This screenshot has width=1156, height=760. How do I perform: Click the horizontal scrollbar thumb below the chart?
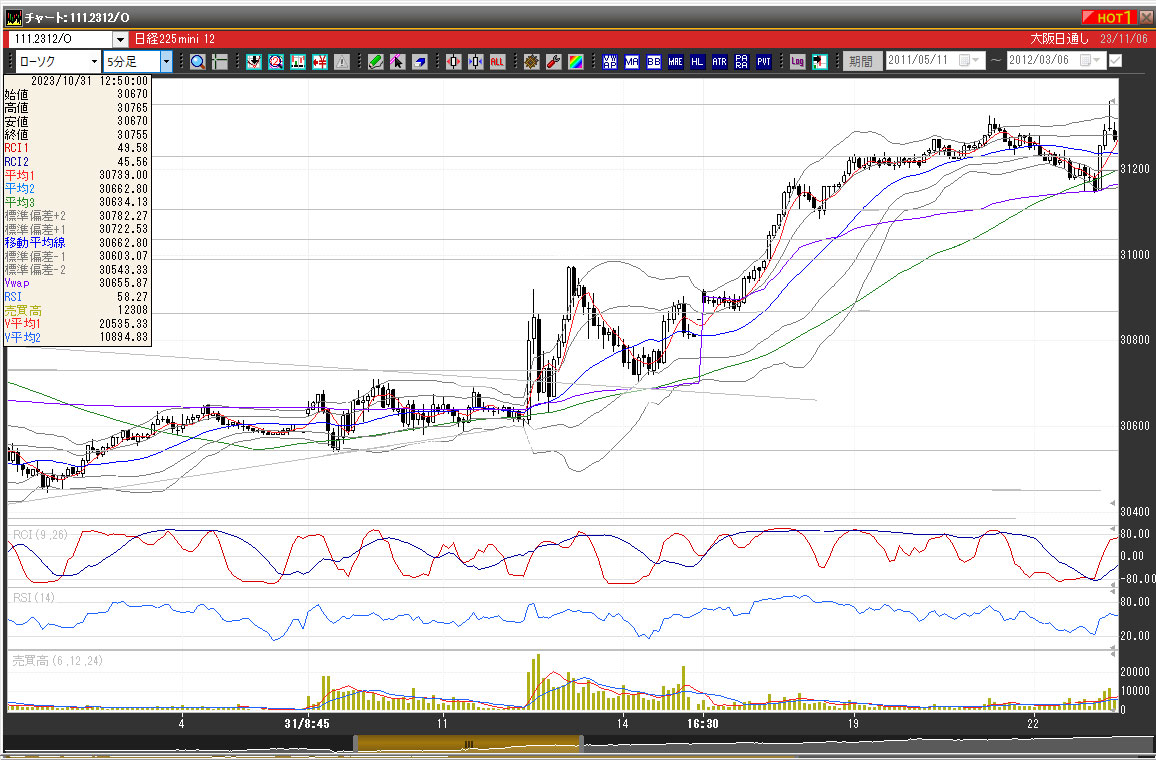point(469,743)
